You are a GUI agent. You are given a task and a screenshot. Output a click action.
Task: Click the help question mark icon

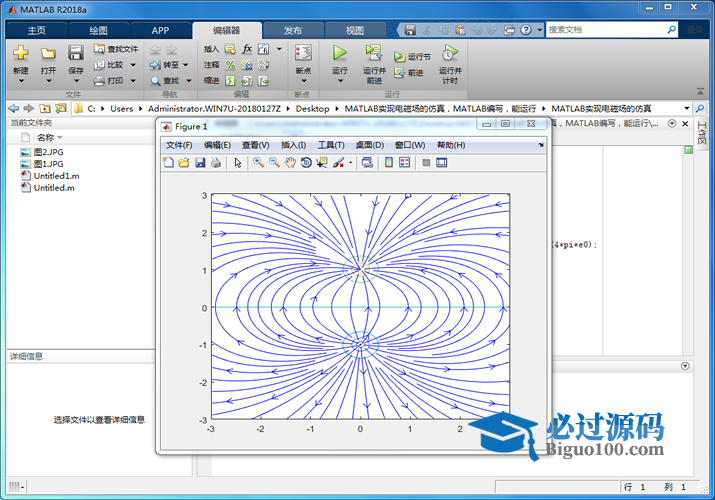526,30
